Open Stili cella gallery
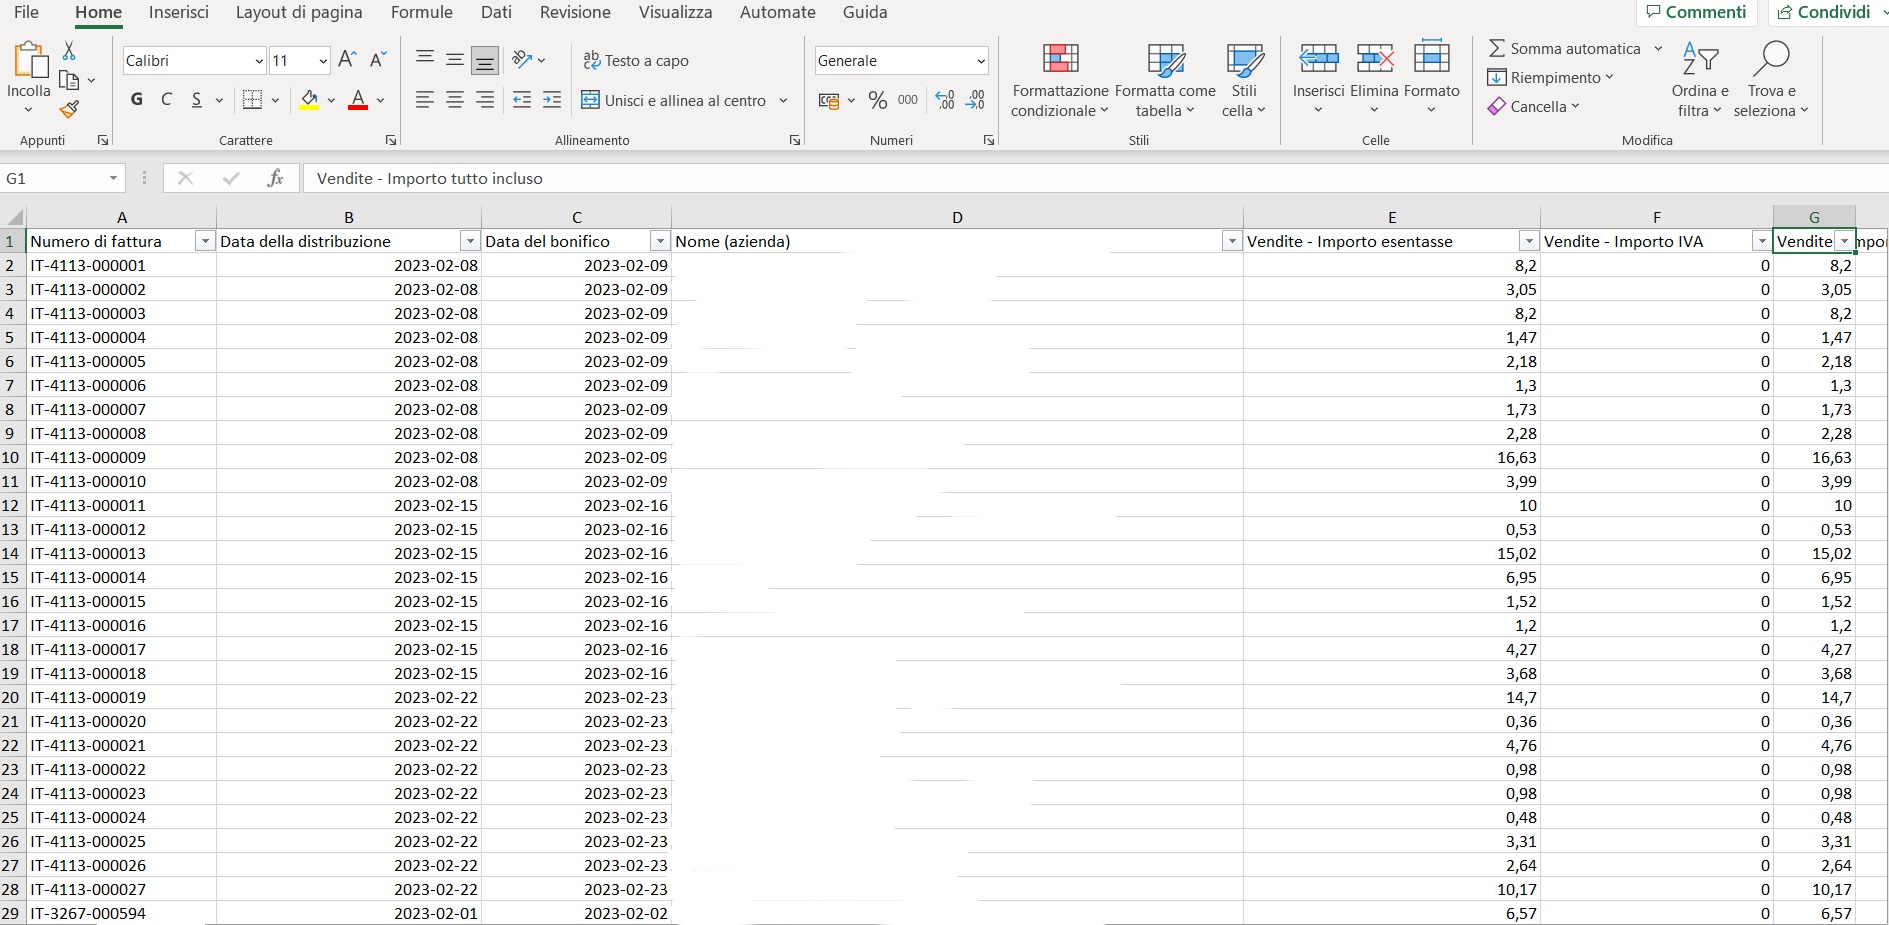1889x925 pixels. (x=1244, y=80)
